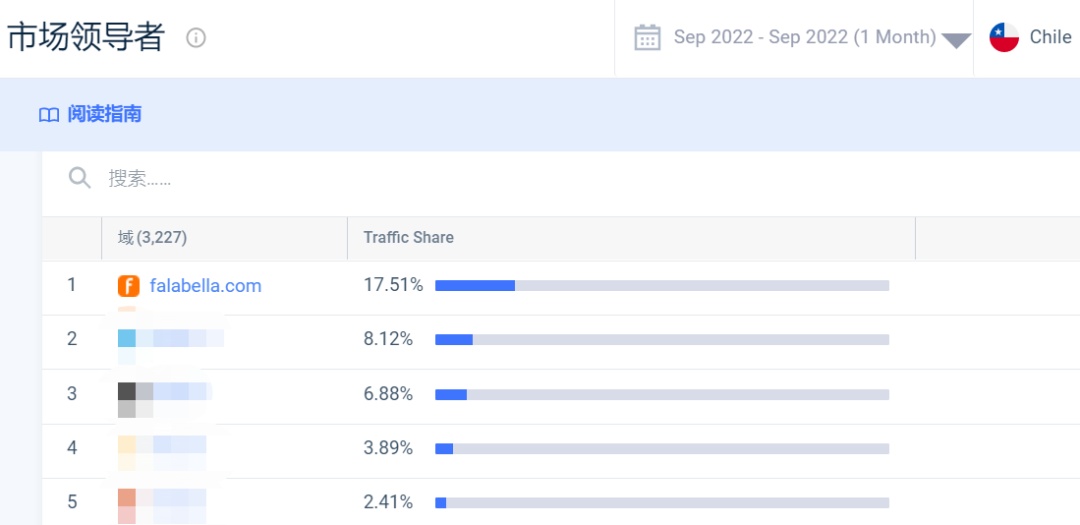Open the Sep 2022 date range selector
The height and width of the screenshot is (525, 1080).
point(804,38)
